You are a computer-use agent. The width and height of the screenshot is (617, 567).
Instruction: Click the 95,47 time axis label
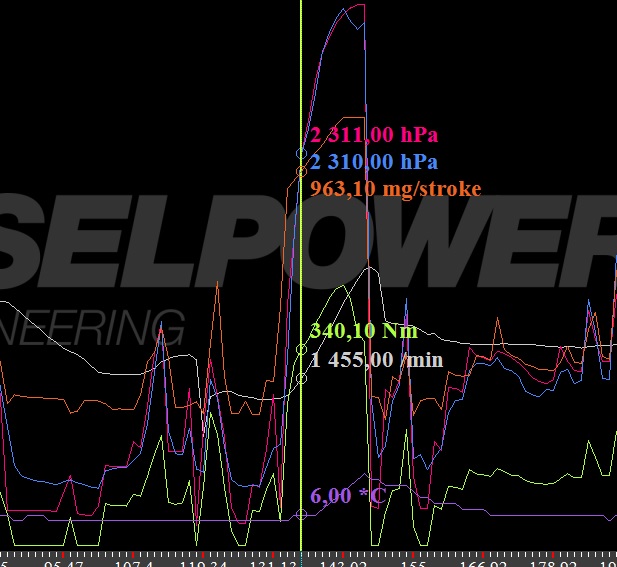(63, 563)
